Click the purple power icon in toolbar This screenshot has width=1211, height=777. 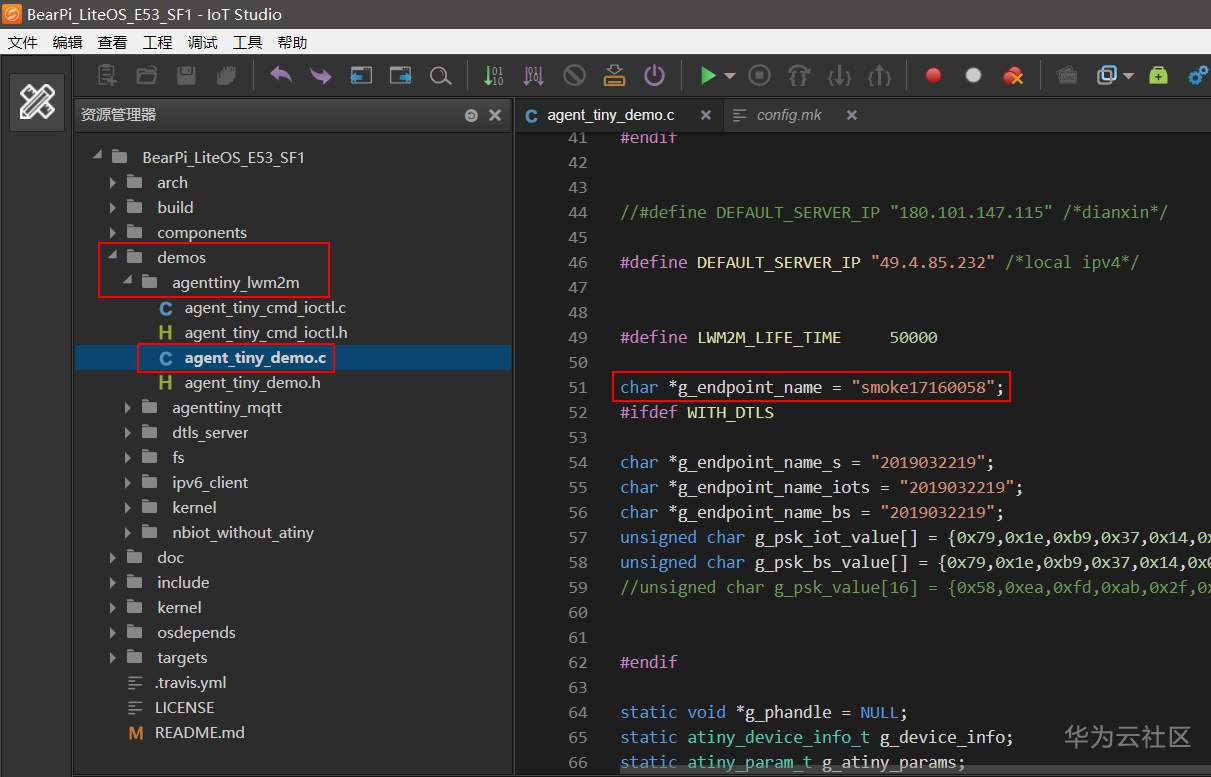[x=654, y=75]
